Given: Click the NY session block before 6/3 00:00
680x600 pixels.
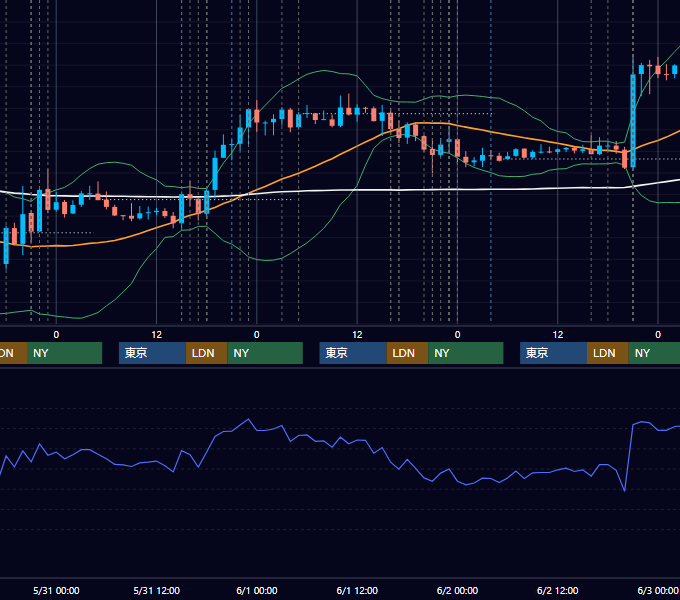Looking at the screenshot, I should pos(654,353).
